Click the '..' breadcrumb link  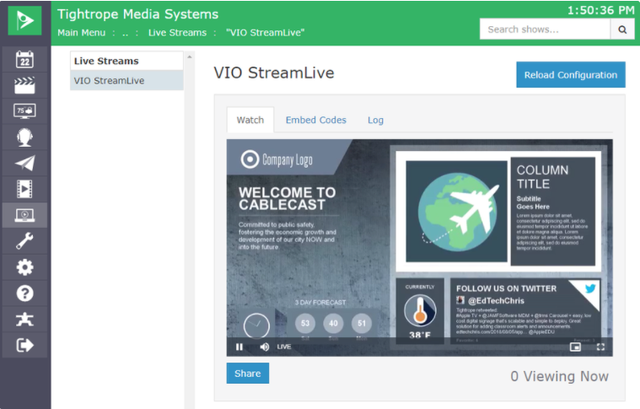point(125,33)
